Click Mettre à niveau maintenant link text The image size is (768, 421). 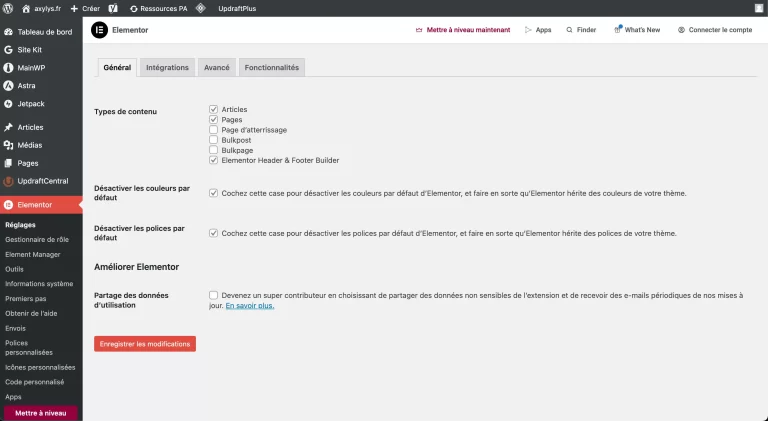(x=468, y=30)
